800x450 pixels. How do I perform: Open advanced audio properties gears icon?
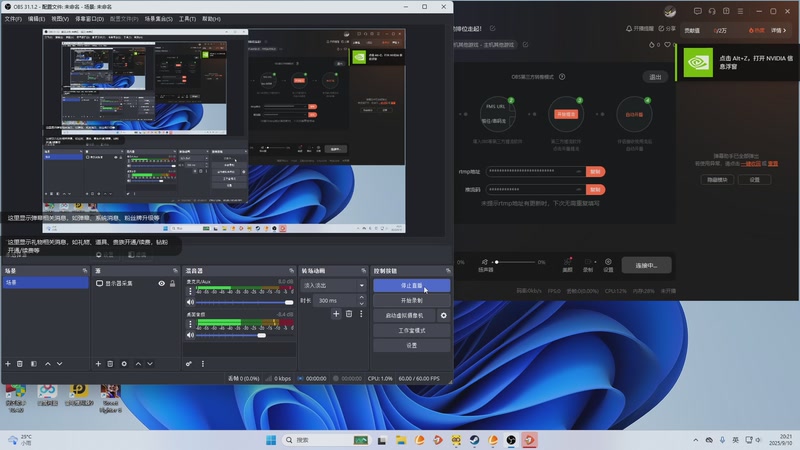tap(189, 364)
